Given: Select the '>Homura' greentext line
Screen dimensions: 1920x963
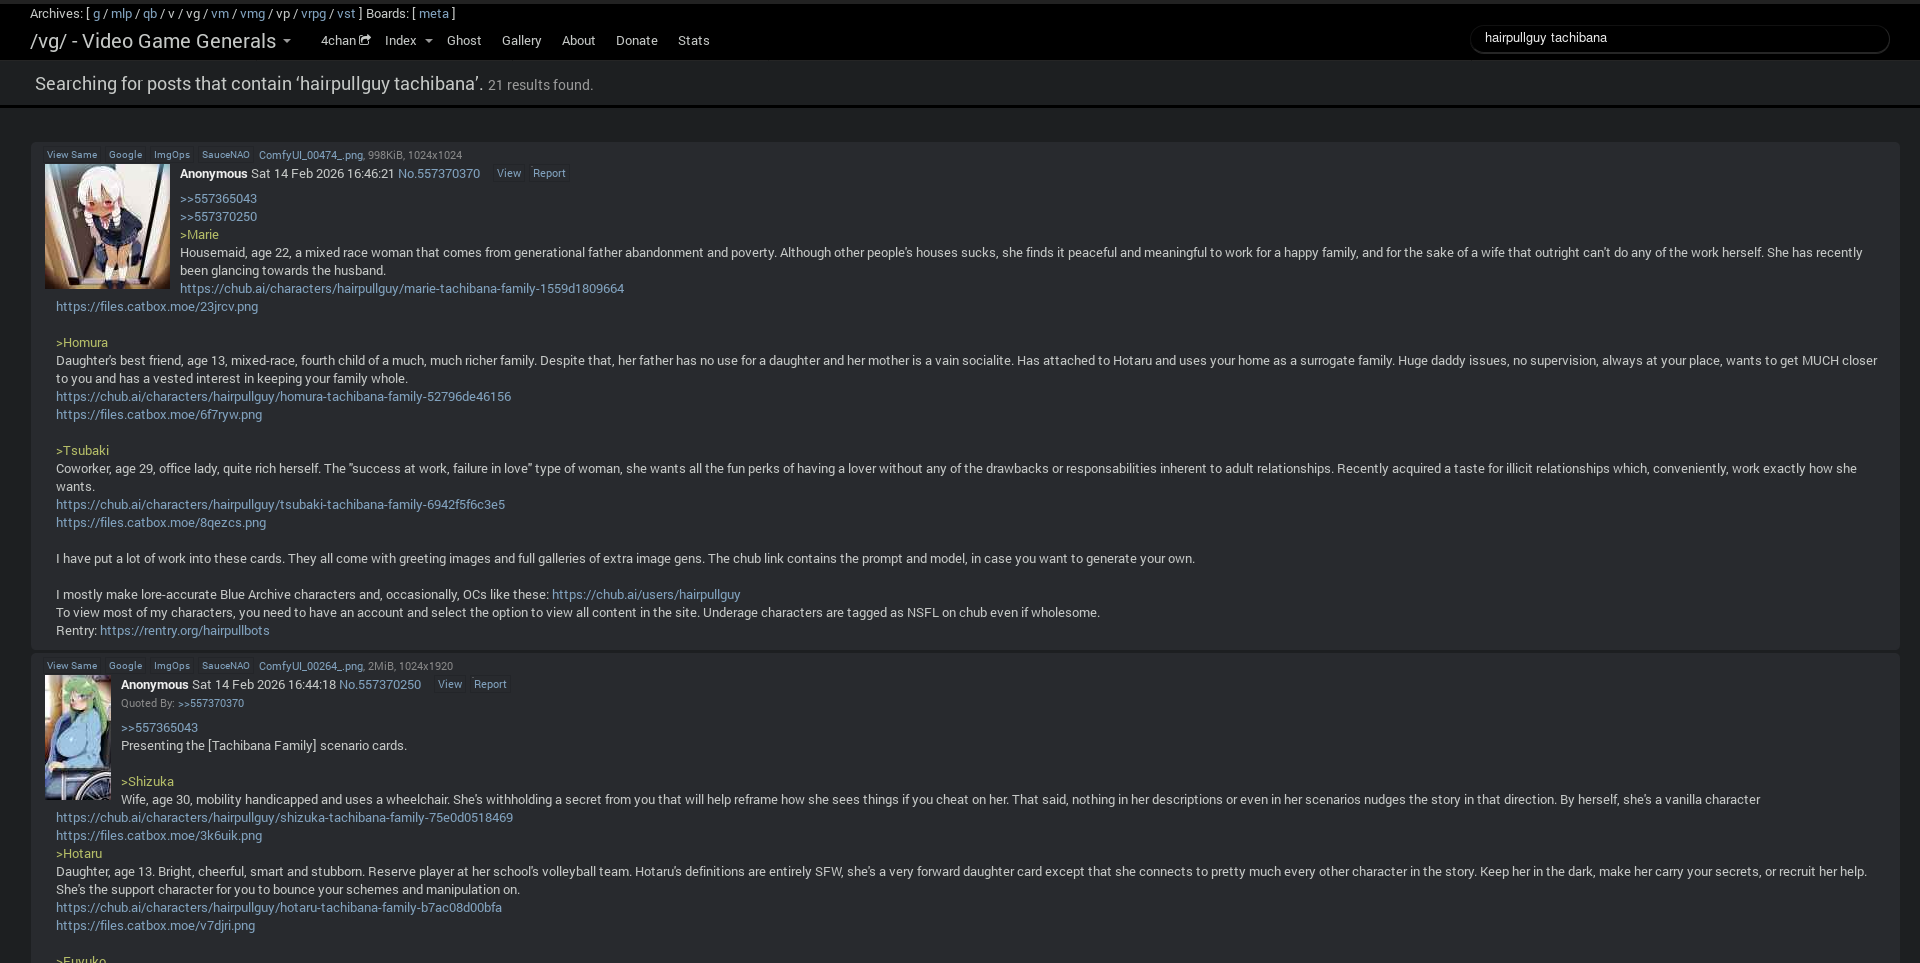Looking at the screenshot, I should [82, 343].
